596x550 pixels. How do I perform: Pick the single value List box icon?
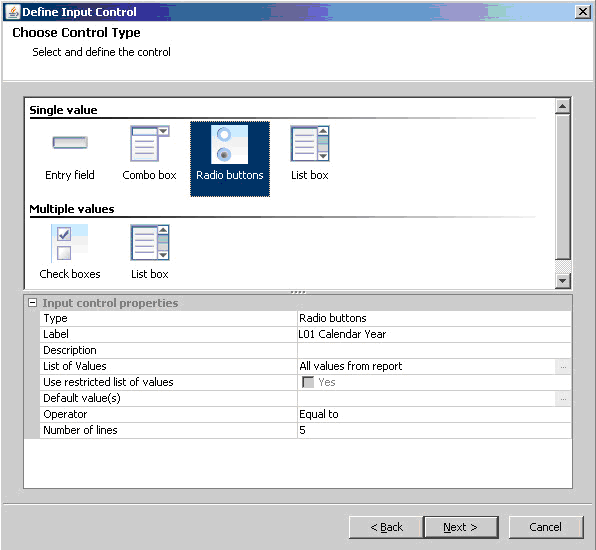point(310,144)
